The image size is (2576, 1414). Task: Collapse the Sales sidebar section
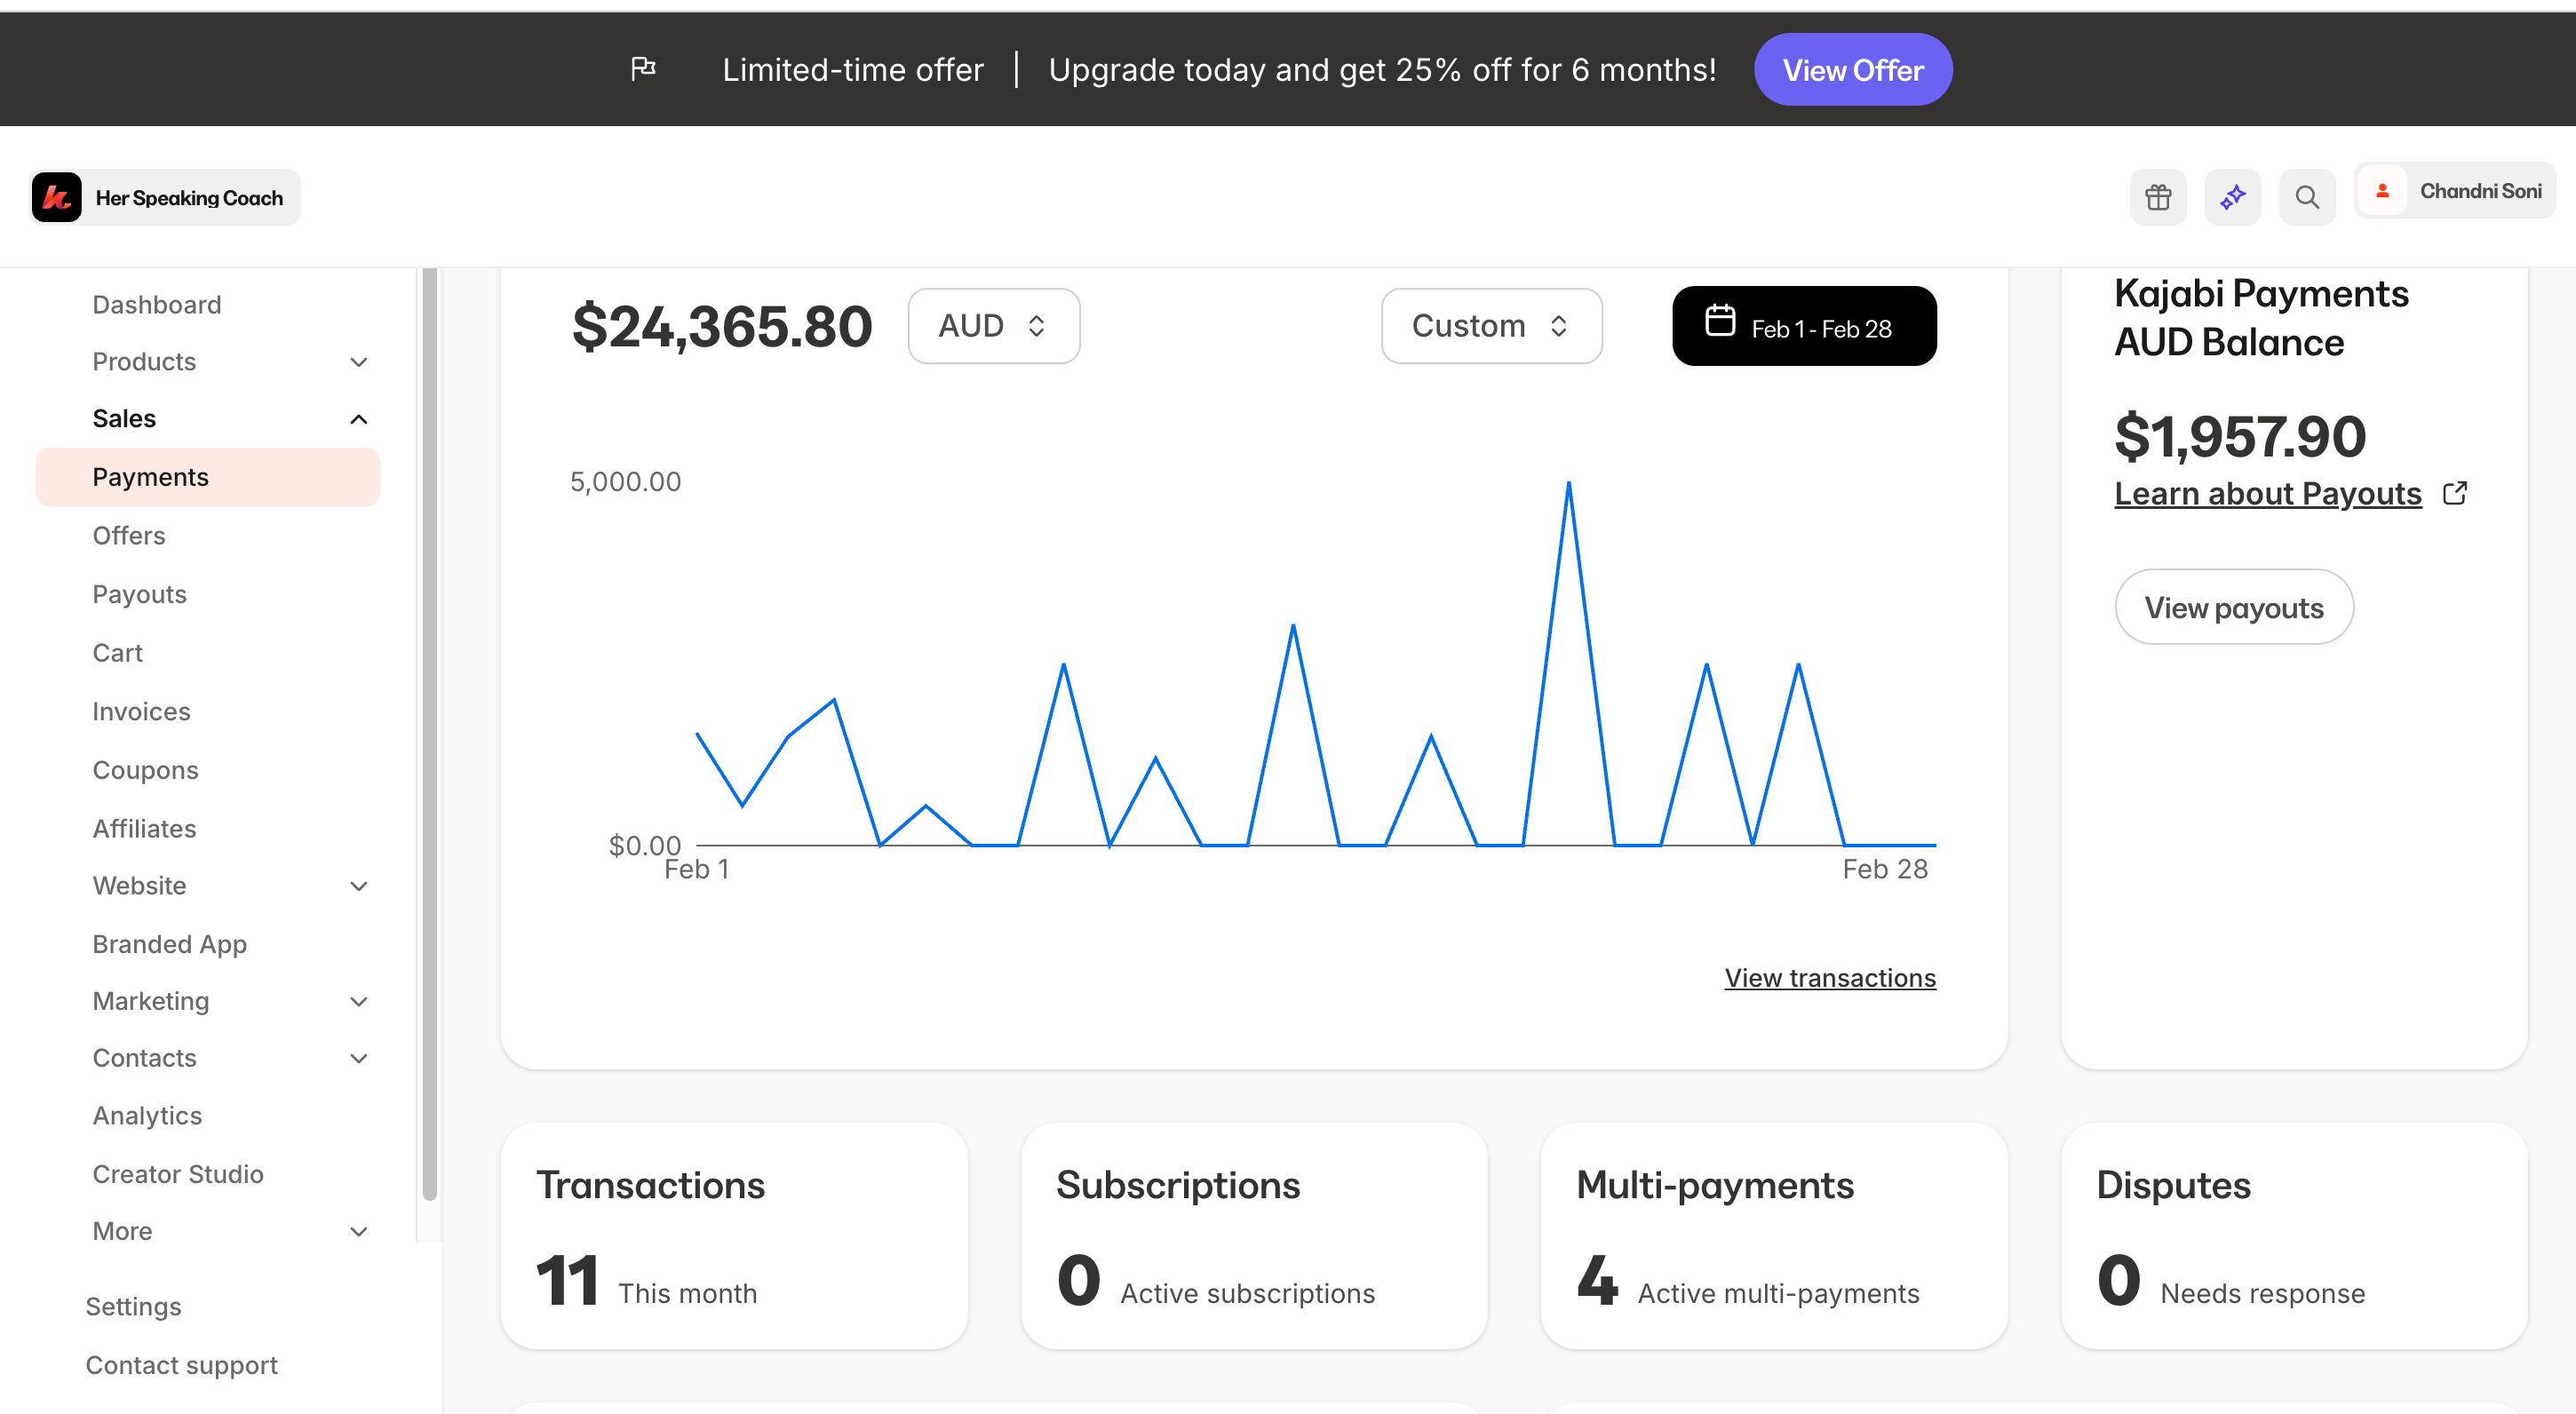[x=358, y=419]
